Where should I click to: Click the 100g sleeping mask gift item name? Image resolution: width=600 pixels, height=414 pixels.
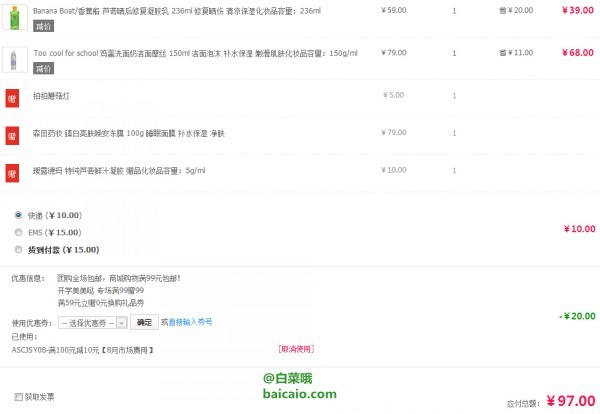coord(129,133)
